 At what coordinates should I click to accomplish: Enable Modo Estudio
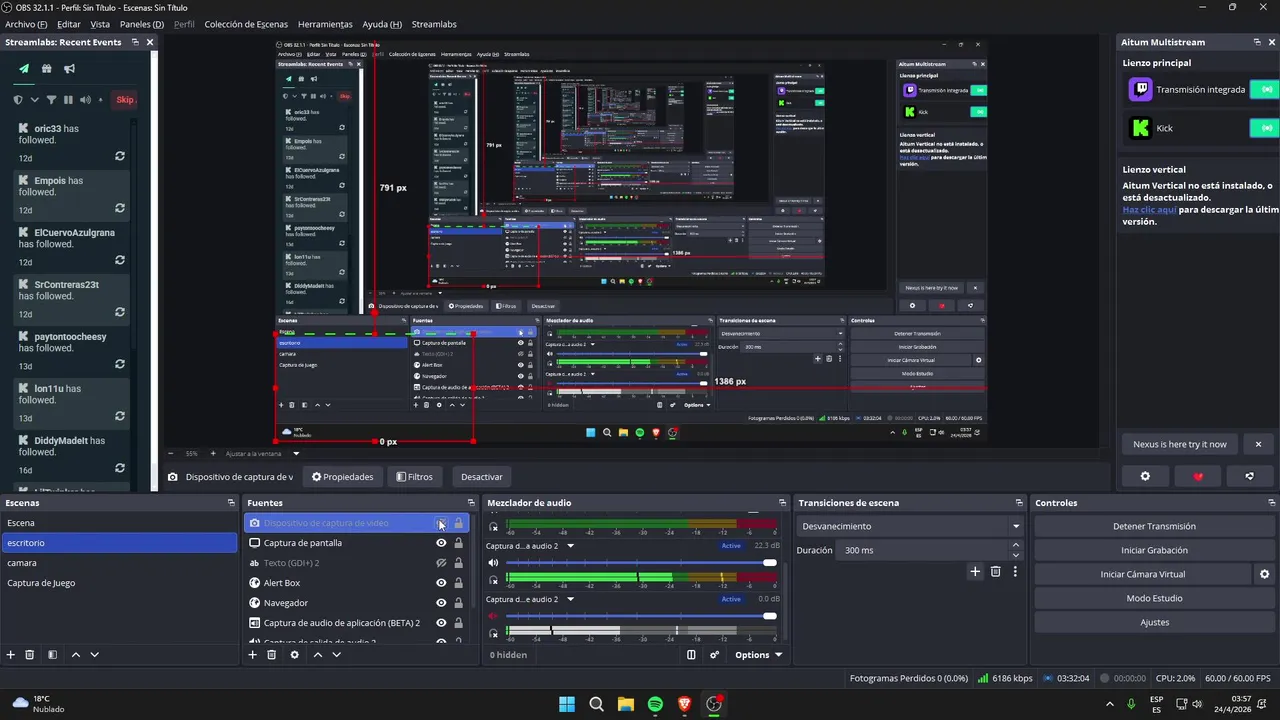pyautogui.click(x=1154, y=598)
